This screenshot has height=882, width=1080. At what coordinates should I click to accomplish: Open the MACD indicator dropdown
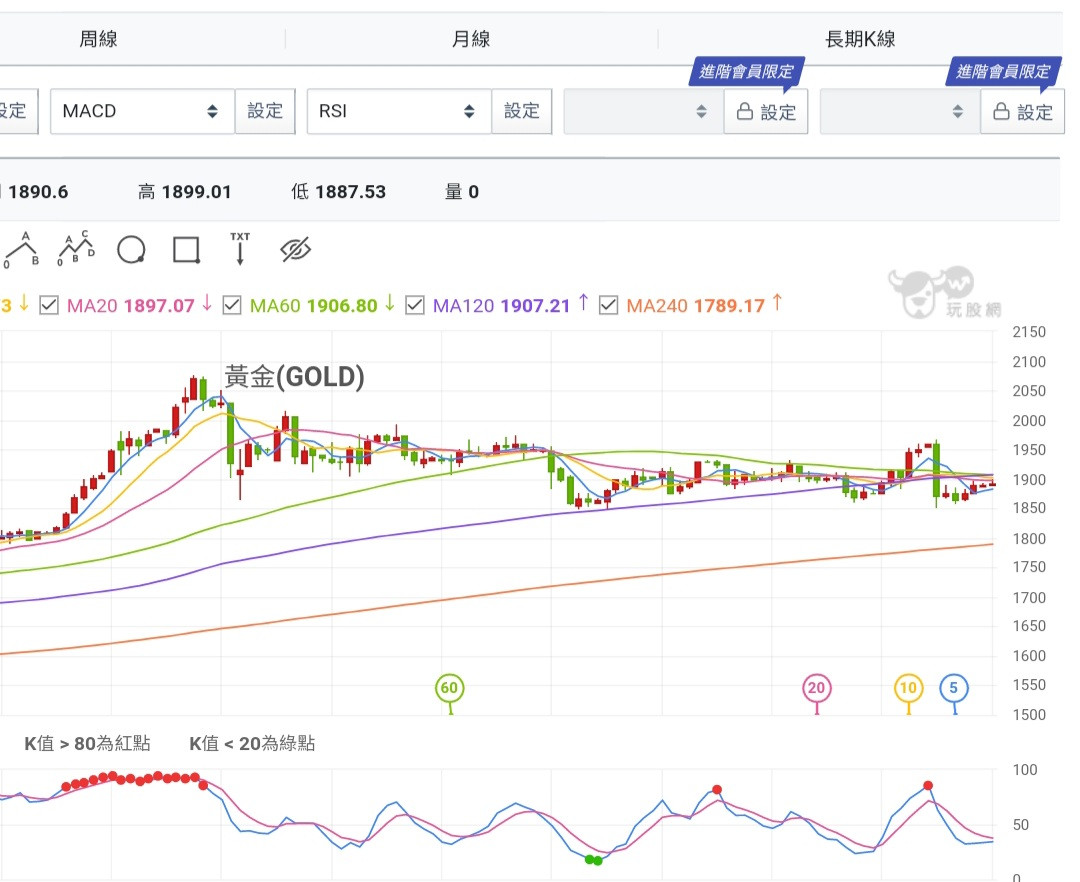[x=142, y=111]
